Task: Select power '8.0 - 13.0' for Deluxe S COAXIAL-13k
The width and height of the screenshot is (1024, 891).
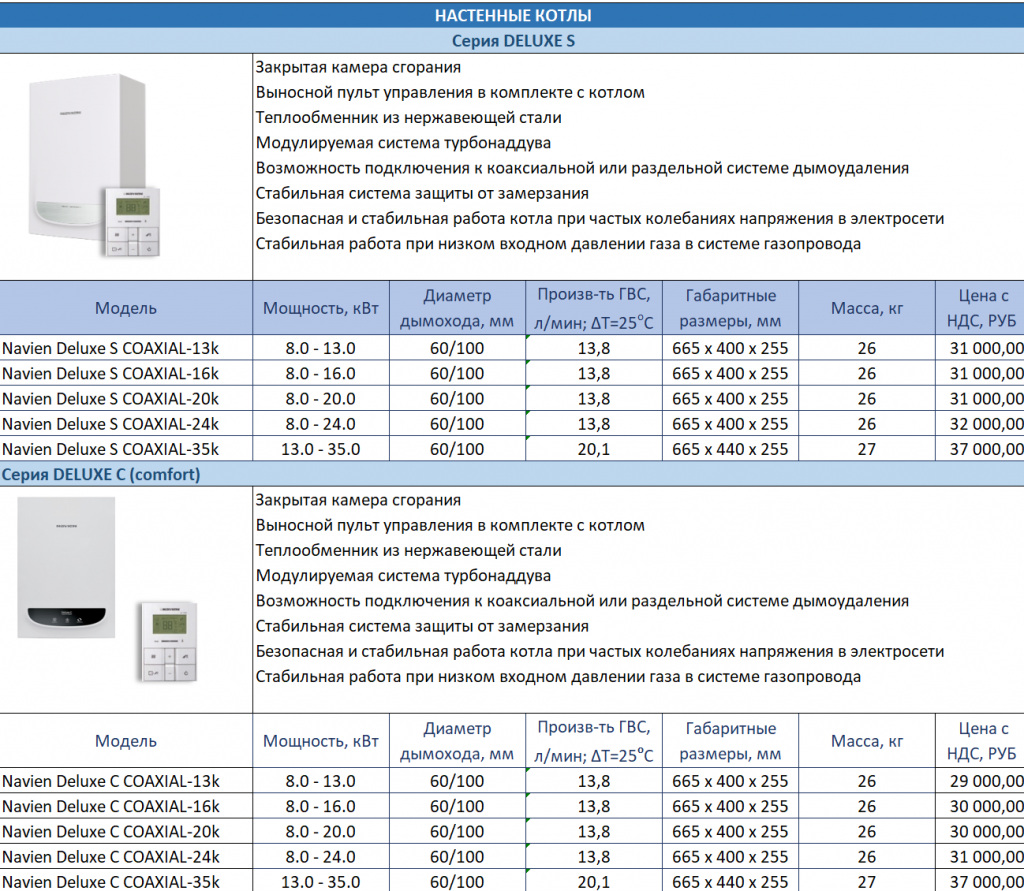Action: coord(321,348)
